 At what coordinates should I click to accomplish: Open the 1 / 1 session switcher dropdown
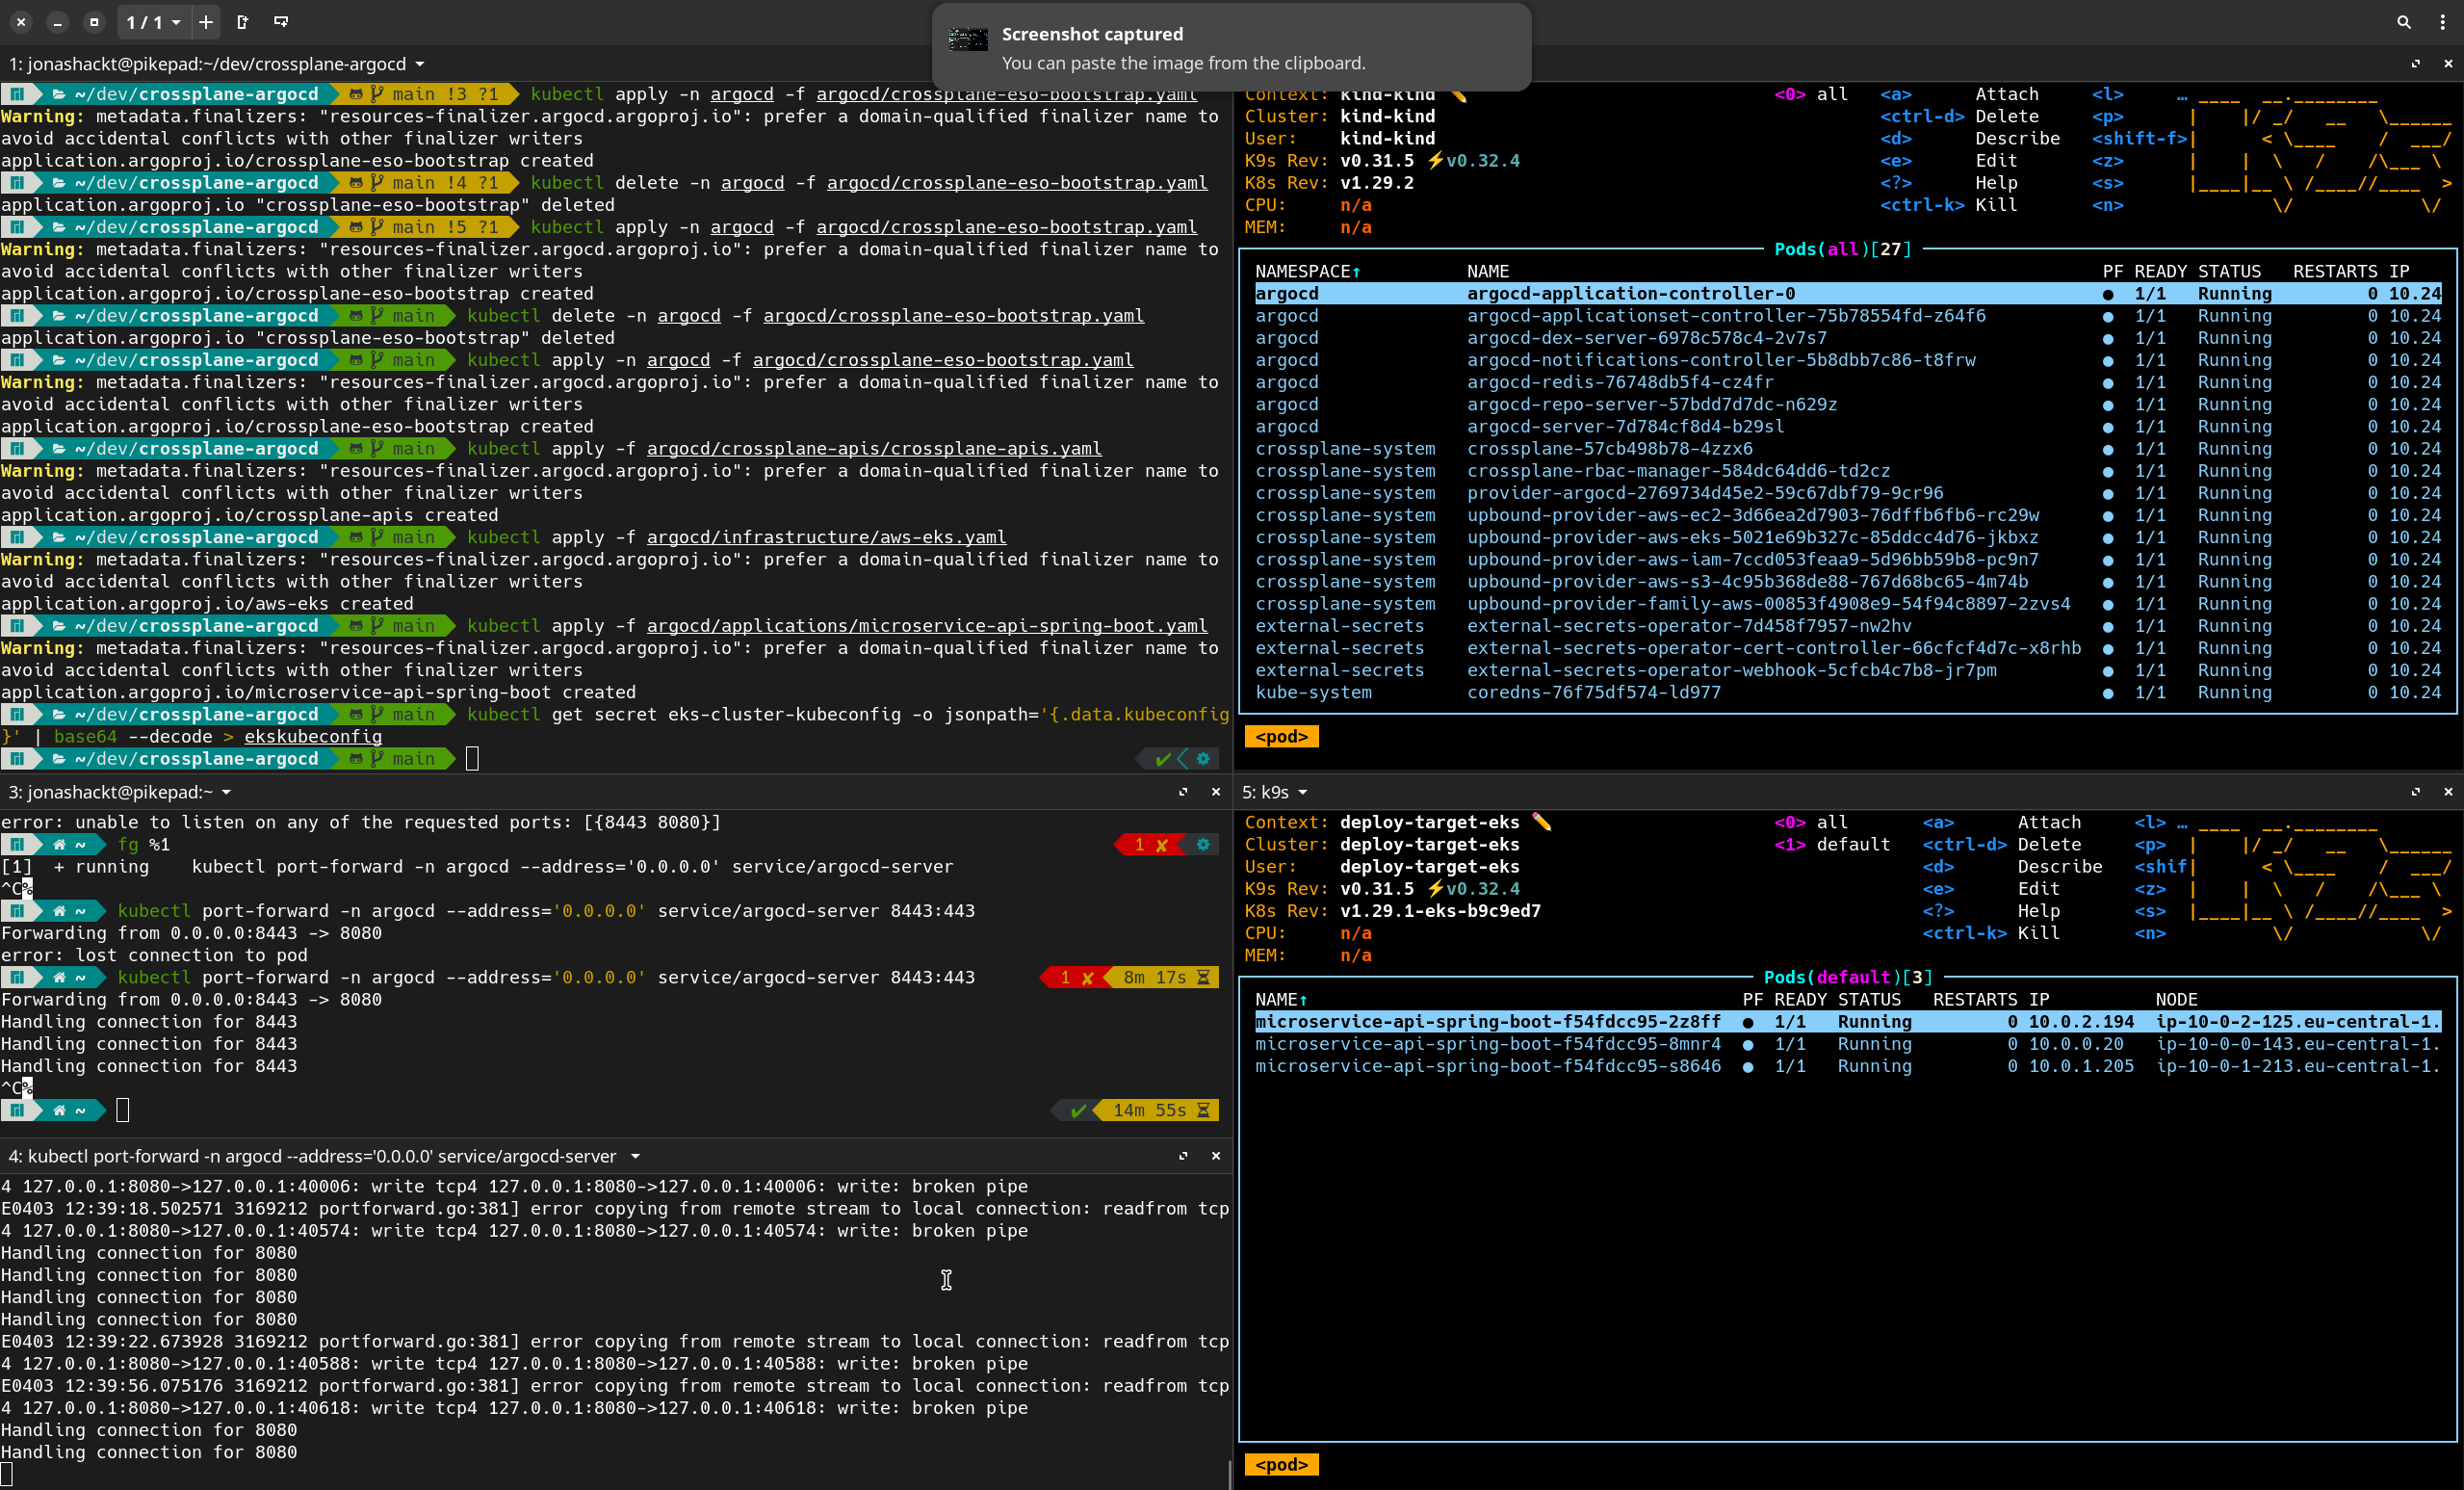point(153,22)
